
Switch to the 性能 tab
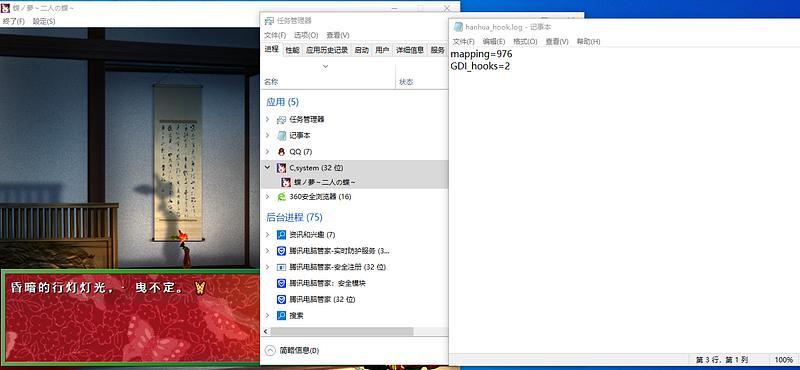[x=292, y=50]
